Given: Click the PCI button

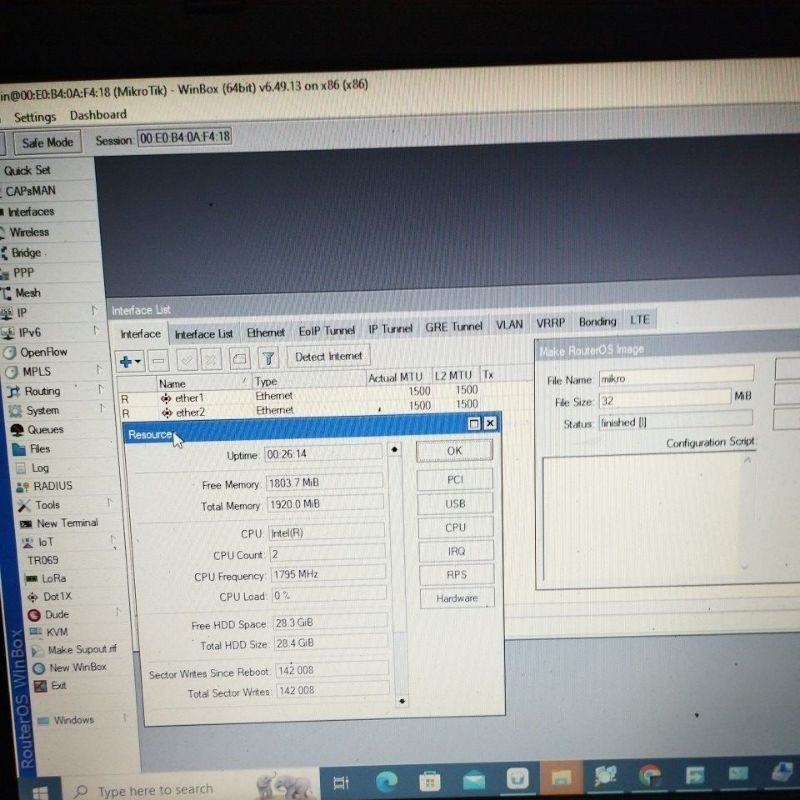Looking at the screenshot, I should [455, 480].
